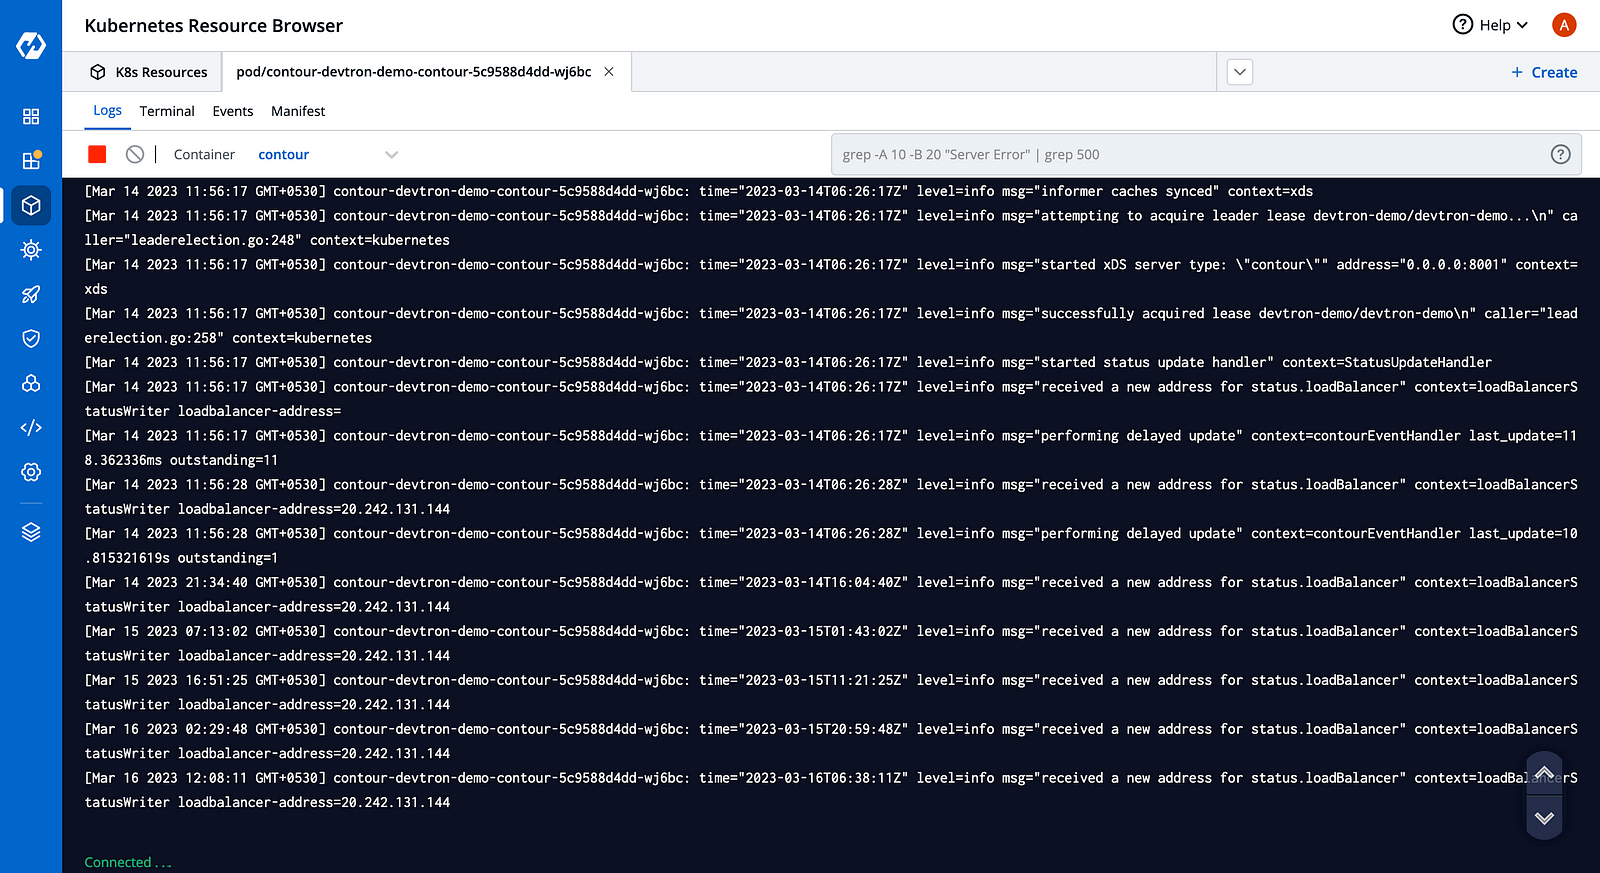The height and width of the screenshot is (873, 1600).
Task: Clear logs using the circle-slash icon
Action: [x=135, y=154]
